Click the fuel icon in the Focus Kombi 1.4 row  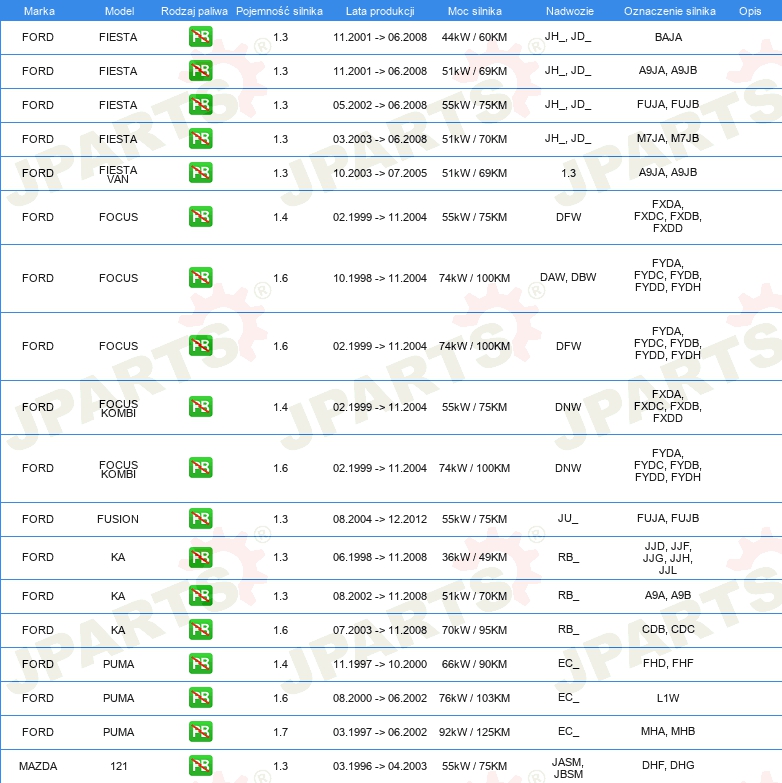(201, 406)
